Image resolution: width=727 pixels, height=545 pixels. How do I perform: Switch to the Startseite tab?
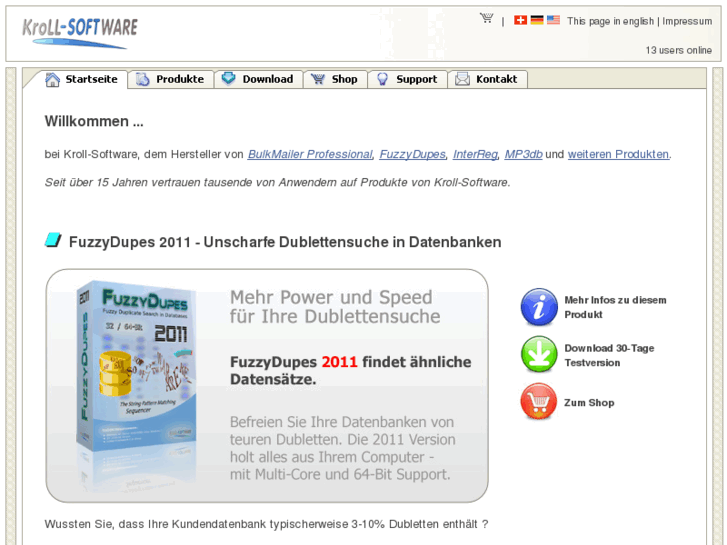click(x=82, y=79)
